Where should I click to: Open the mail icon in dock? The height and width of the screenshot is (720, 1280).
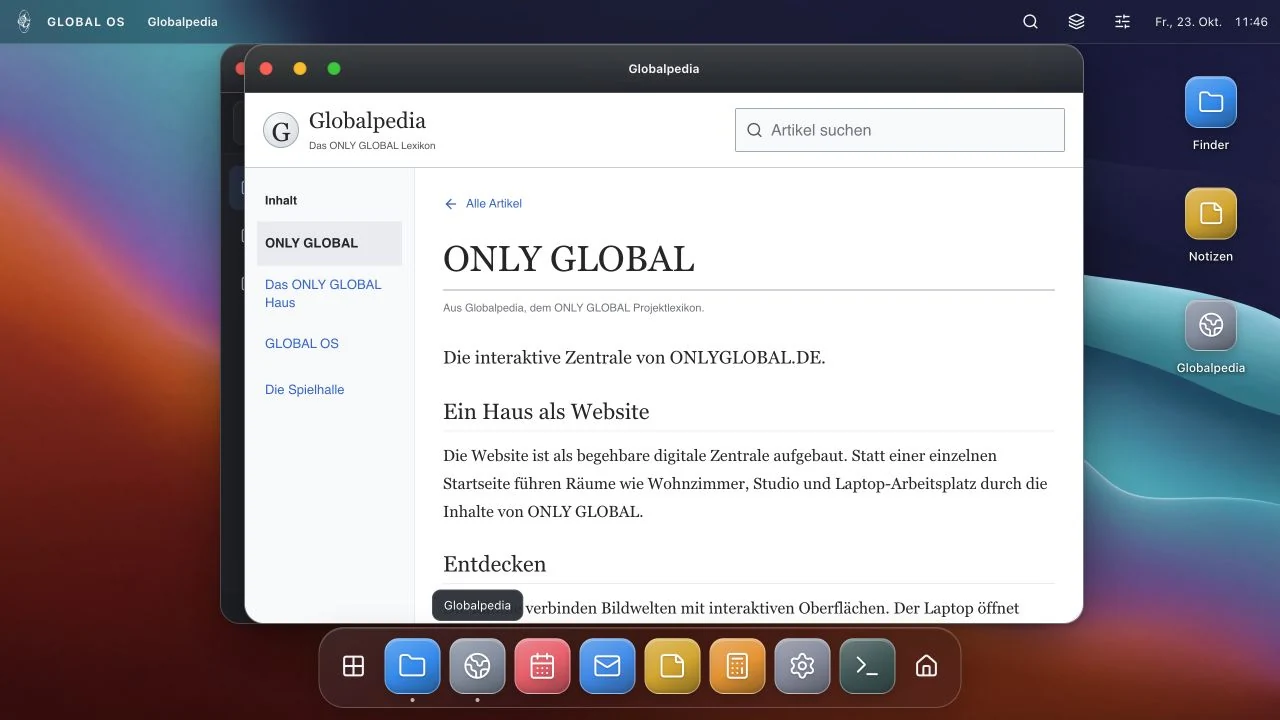tap(607, 666)
